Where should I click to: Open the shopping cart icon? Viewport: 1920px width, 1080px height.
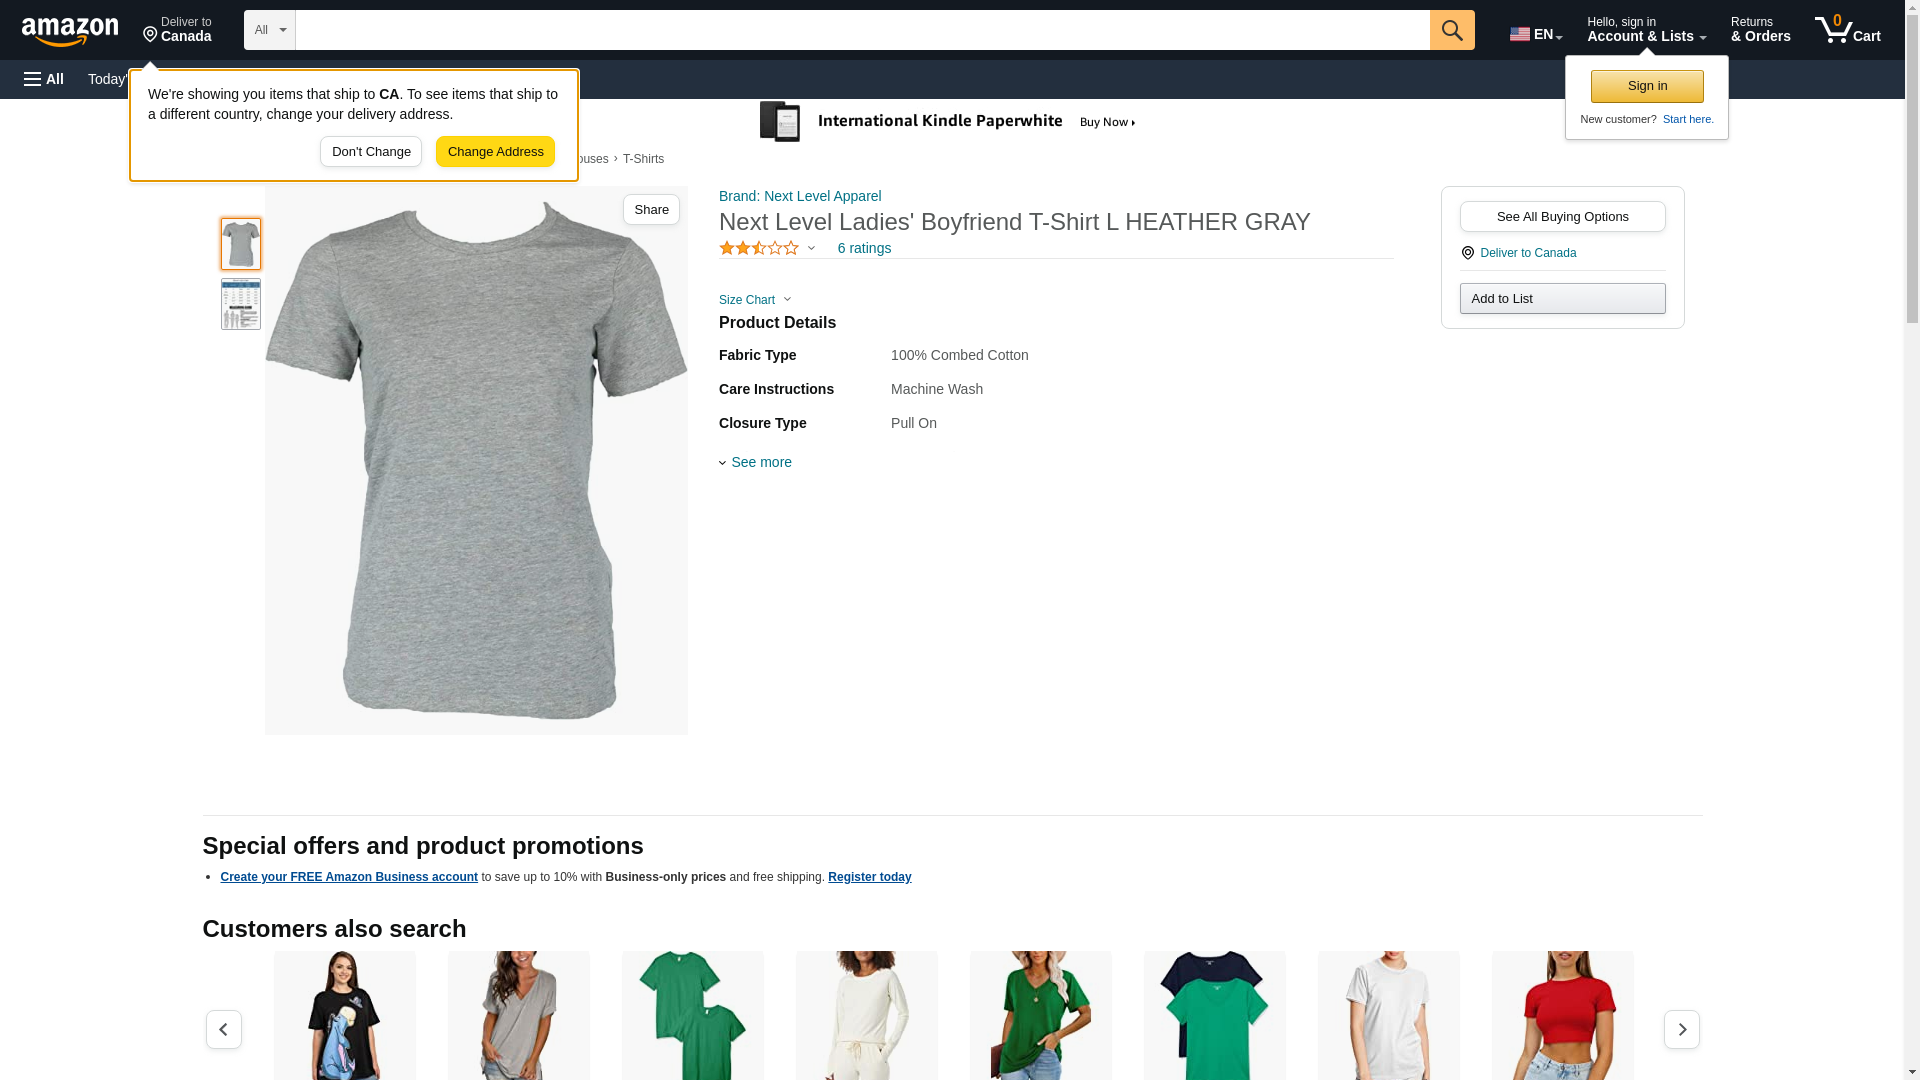(x=1847, y=30)
